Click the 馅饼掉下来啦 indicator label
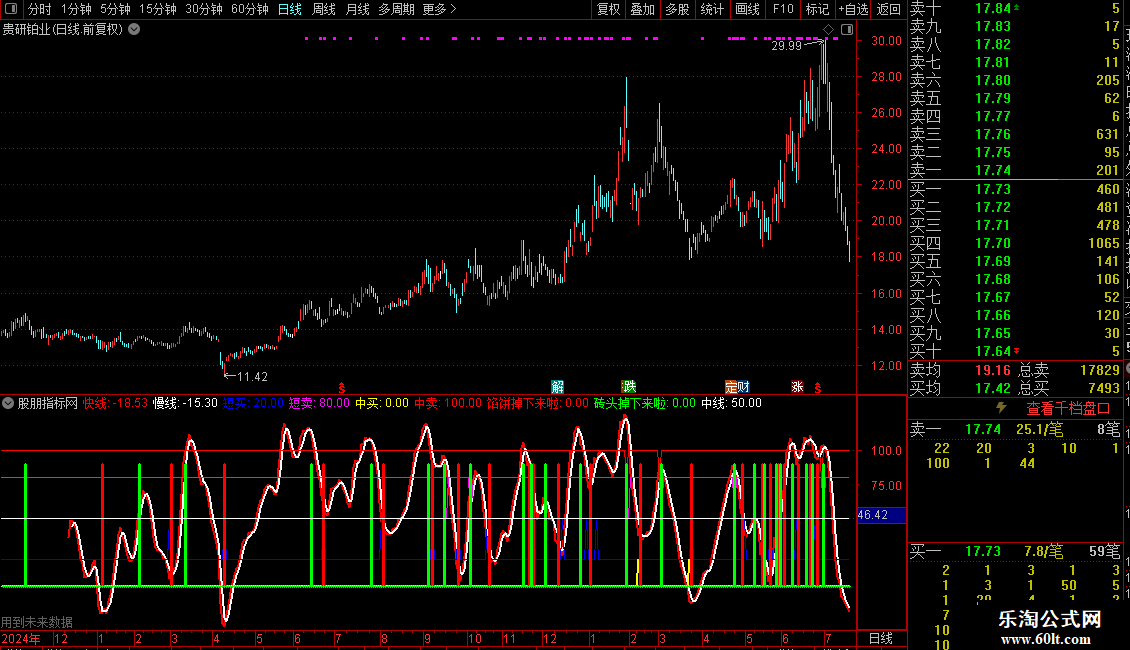Image resolution: width=1130 pixels, height=650 pixels. point(538,403)
